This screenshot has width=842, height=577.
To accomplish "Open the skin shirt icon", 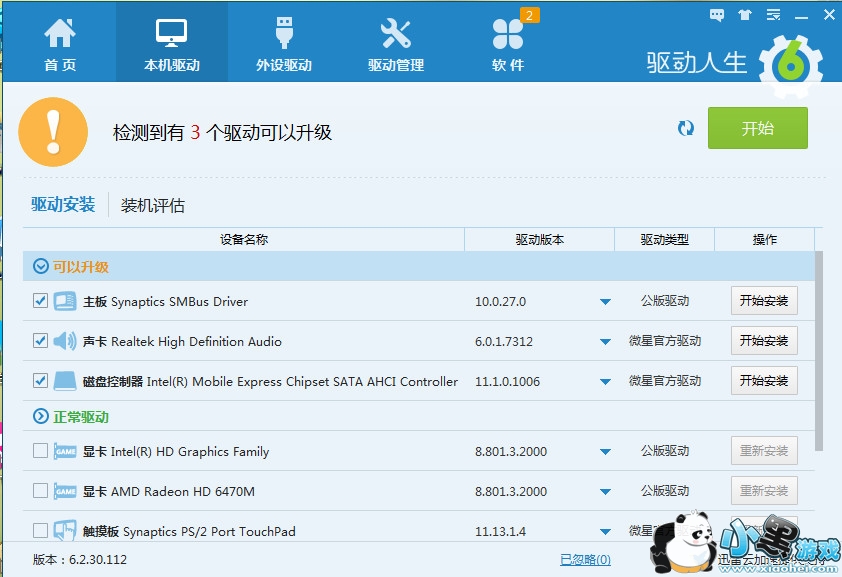I will pyautogui.click(x=743, y=15).
